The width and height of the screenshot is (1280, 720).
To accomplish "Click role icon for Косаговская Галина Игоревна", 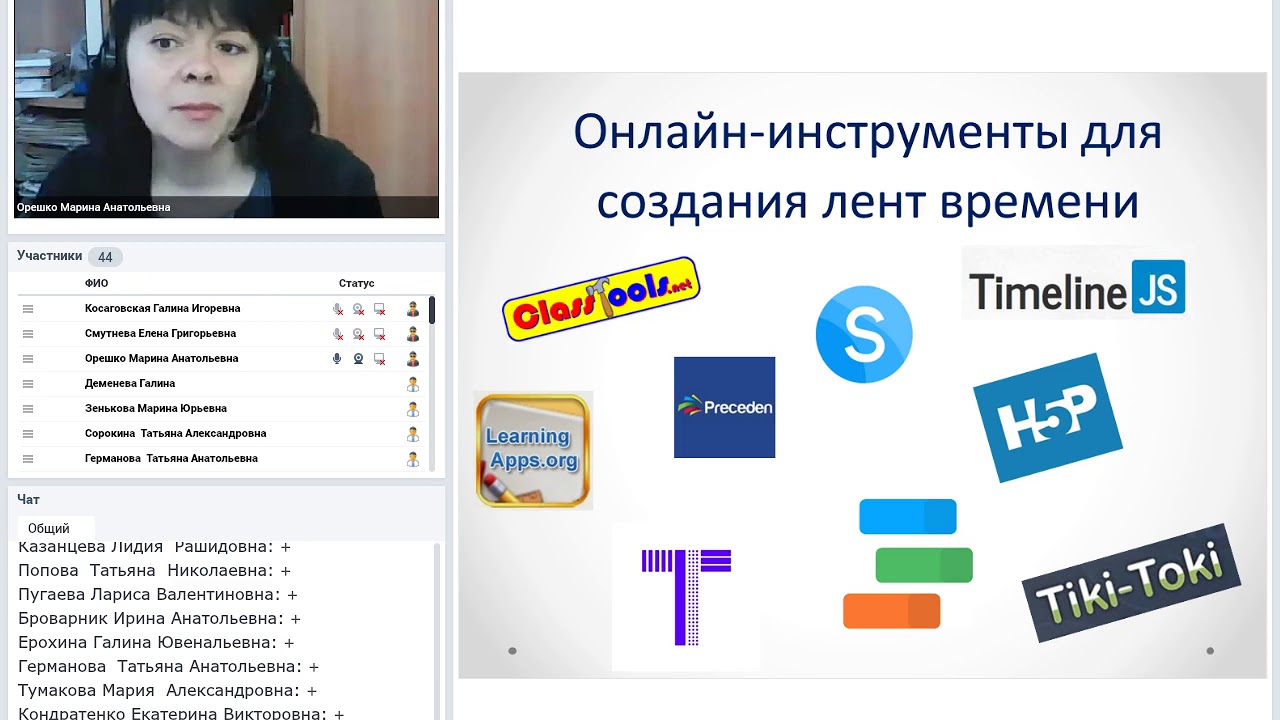I will pyautogui.click(x=413, y=309).
